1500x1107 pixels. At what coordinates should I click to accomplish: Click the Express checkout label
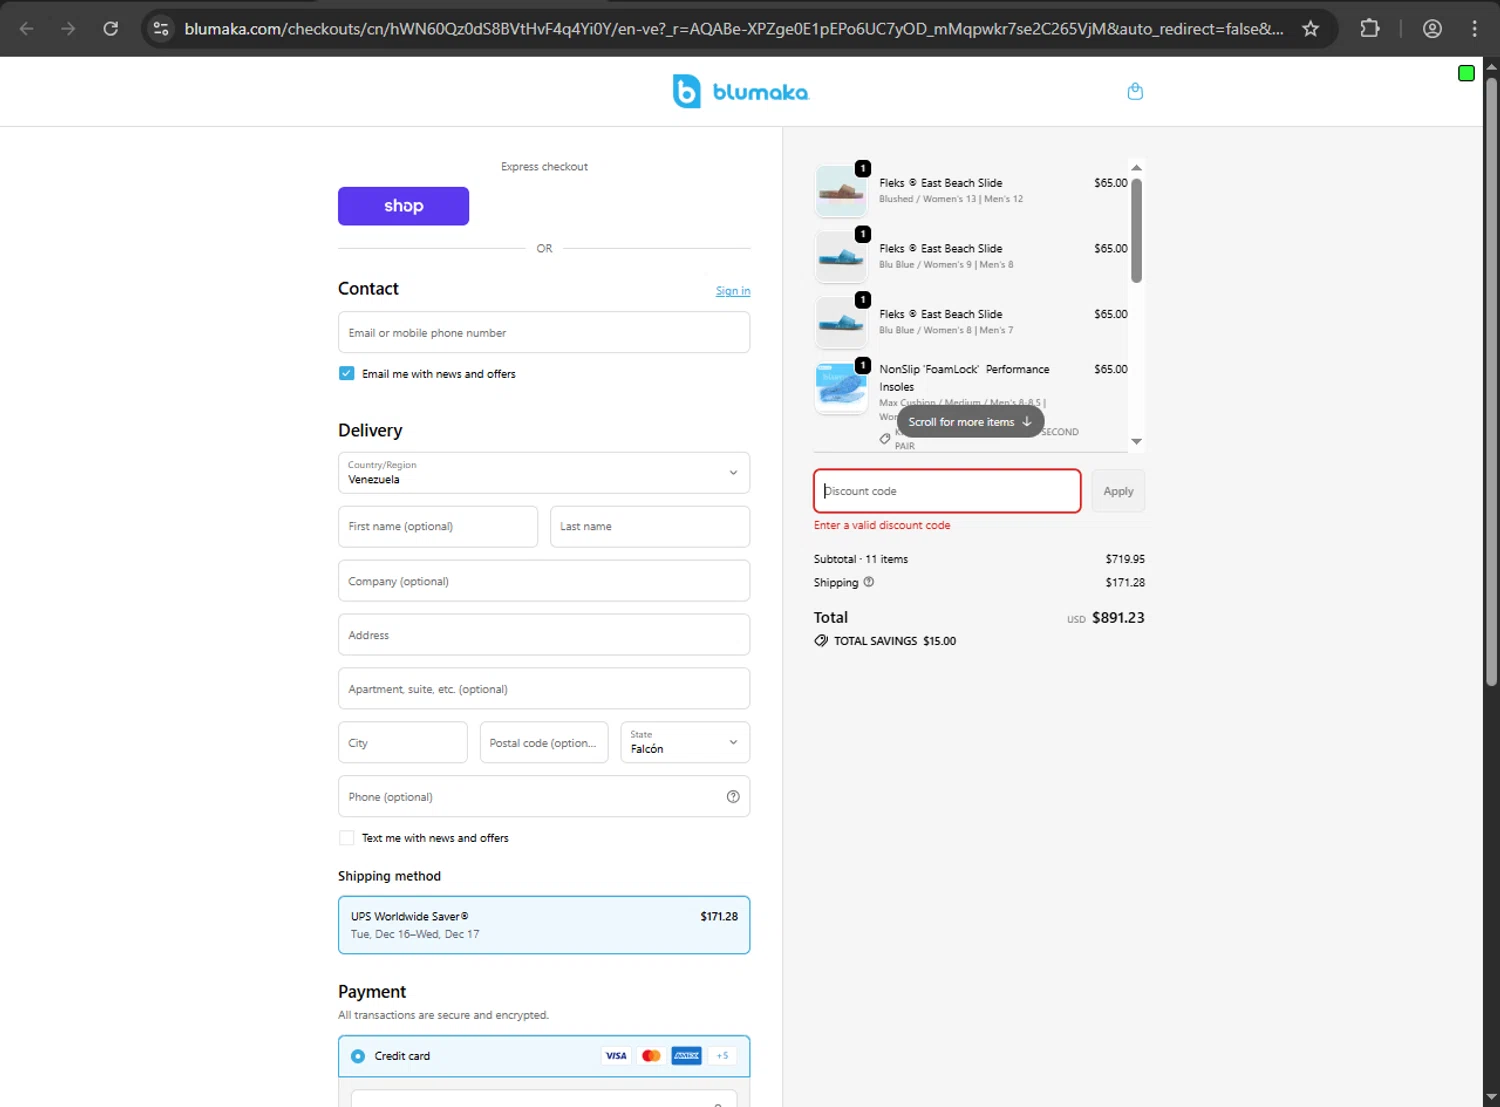click(x=544, y=167)
